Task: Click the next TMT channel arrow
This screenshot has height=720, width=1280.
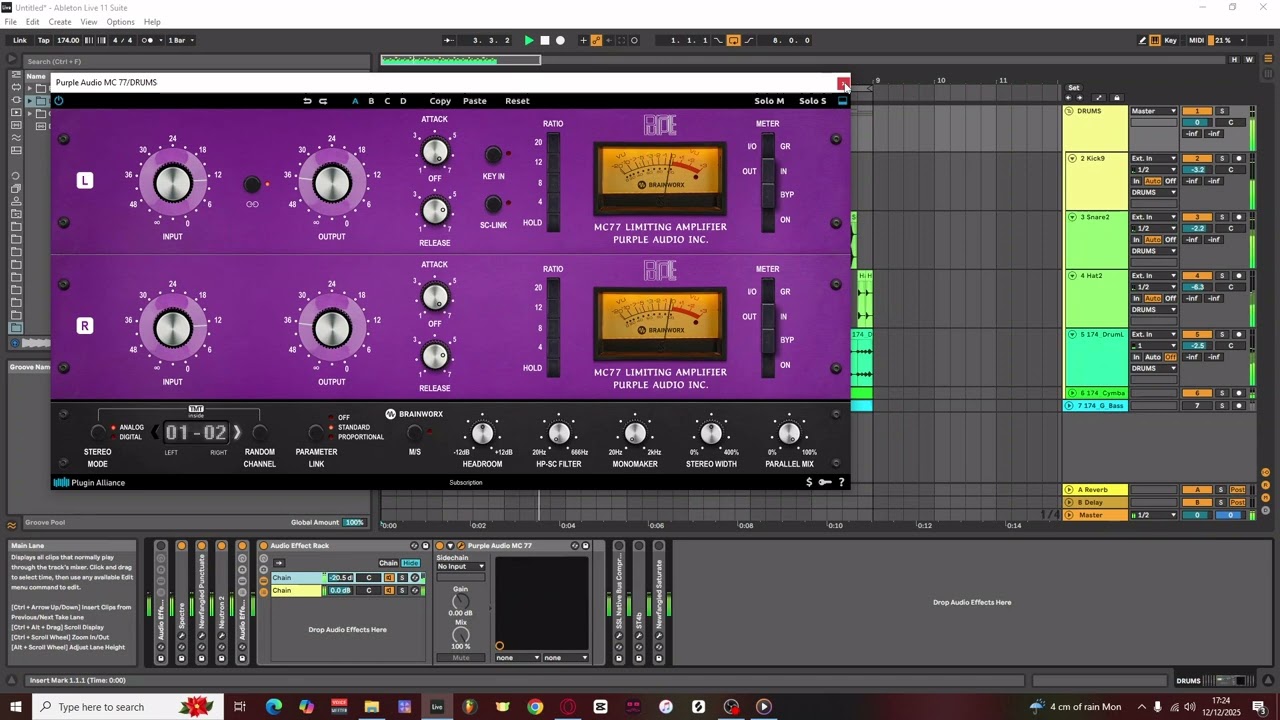Action: [x=237, y=433]
